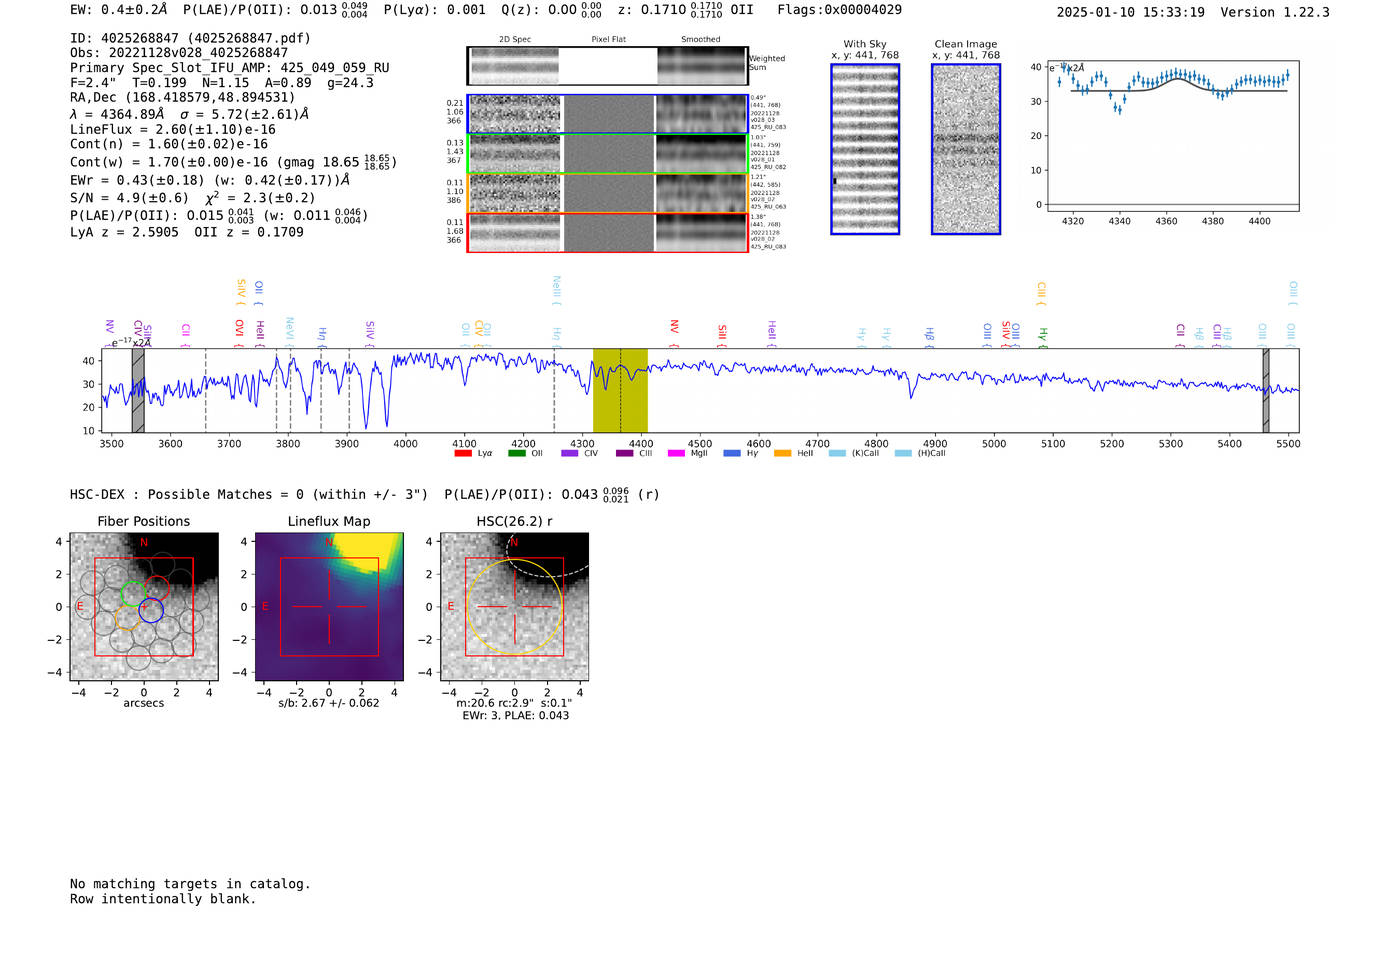Select the green-bordered fiber spectrum row

(x=607, y=154)
